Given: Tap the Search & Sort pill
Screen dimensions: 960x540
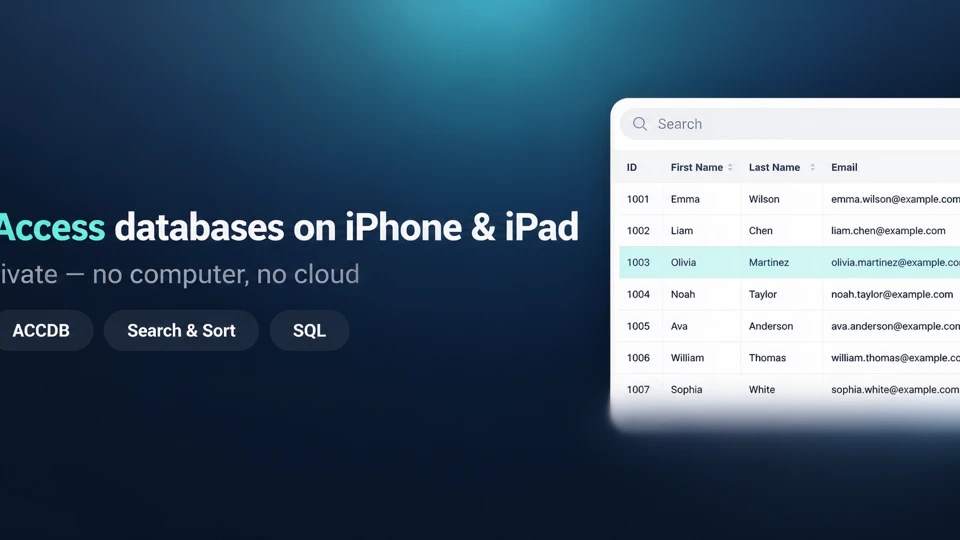Looking at the screenshot, I should (181, 331).
